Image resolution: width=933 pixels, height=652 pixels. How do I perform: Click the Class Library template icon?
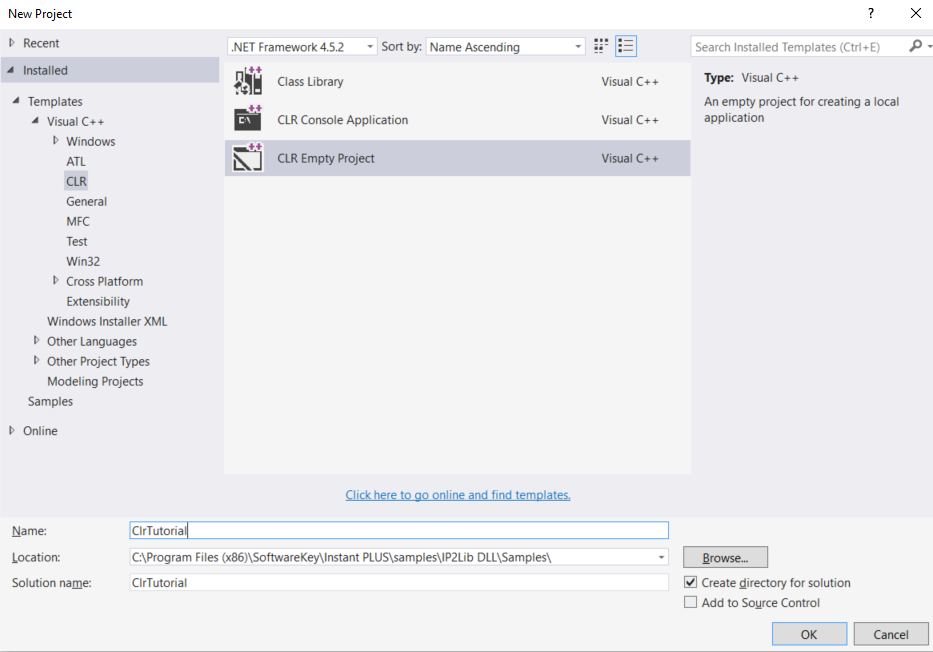pos(248,82)
